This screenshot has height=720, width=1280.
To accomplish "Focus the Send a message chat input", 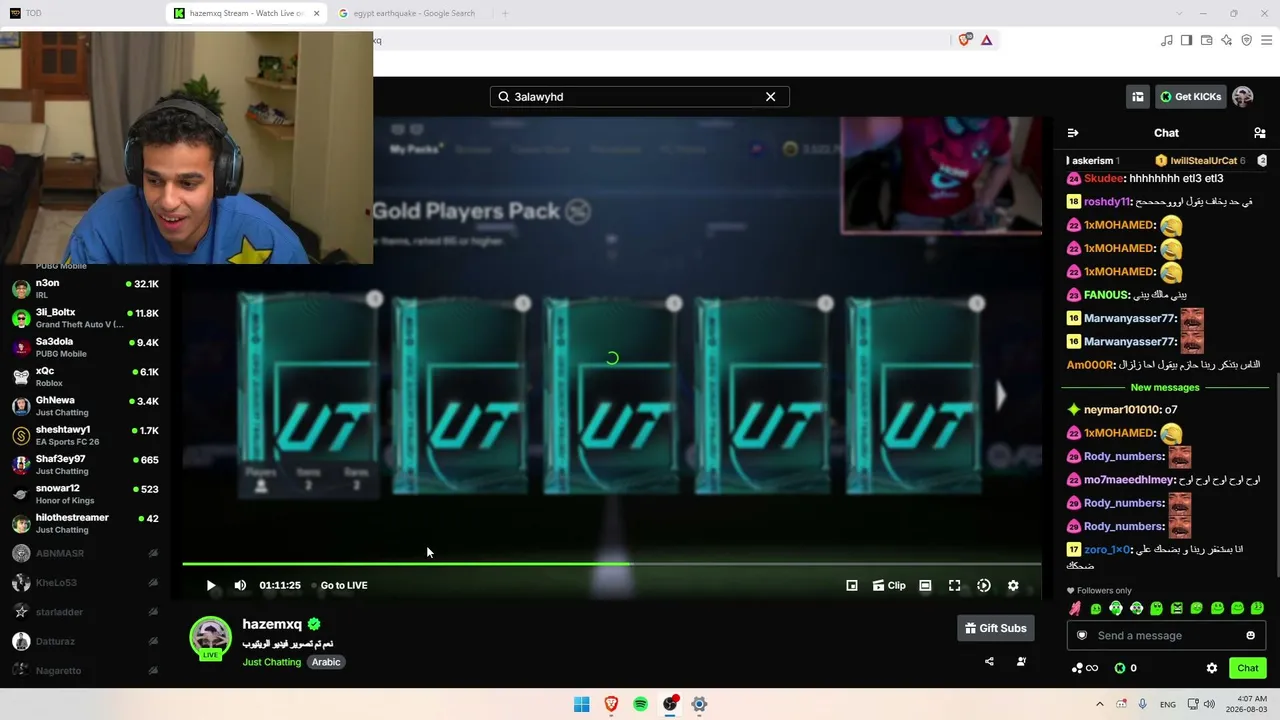I will point(1166,636).
